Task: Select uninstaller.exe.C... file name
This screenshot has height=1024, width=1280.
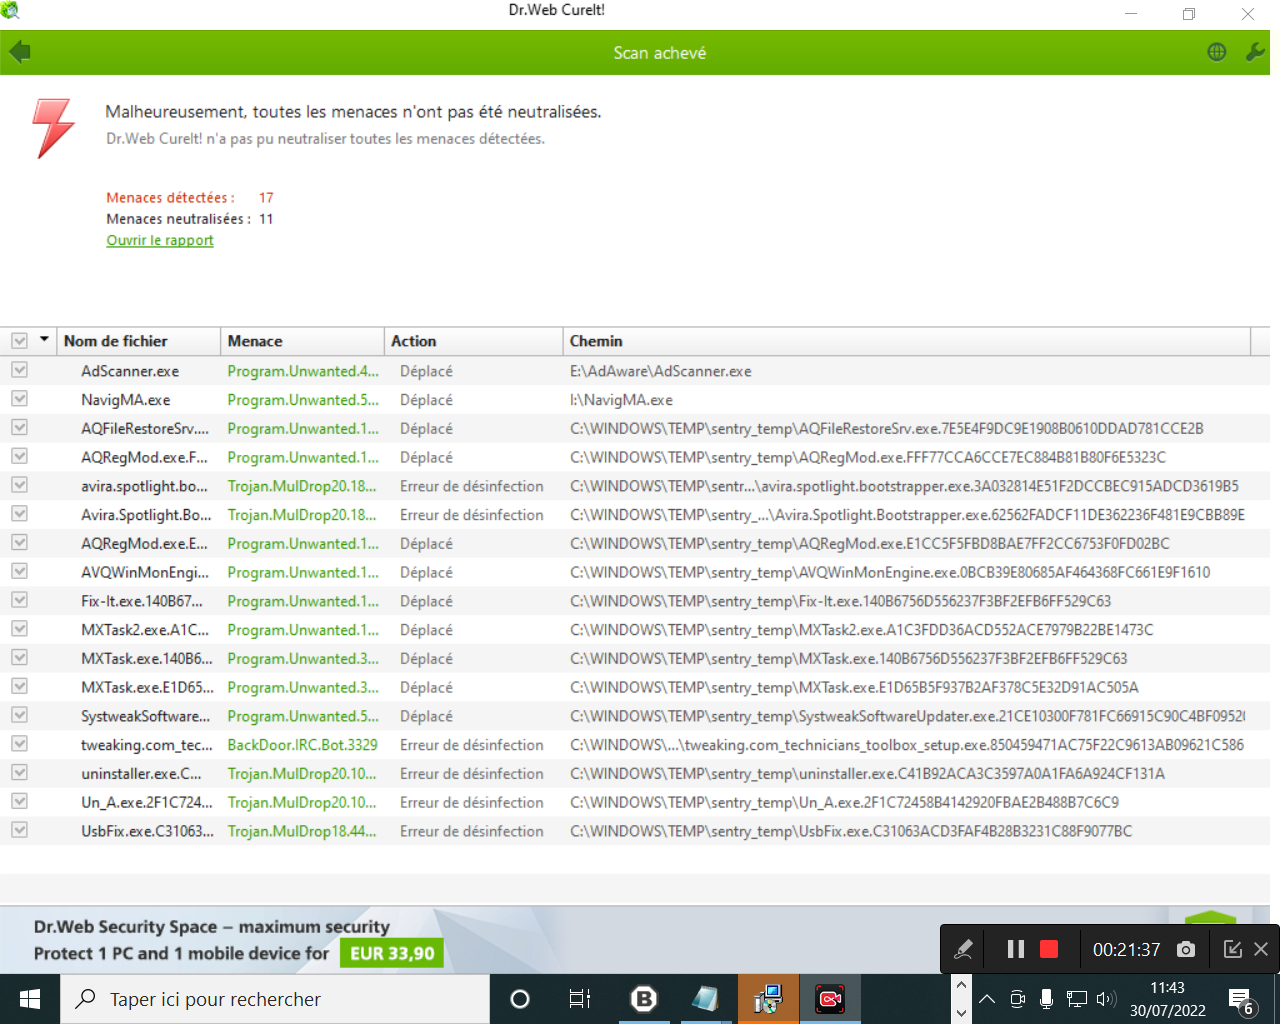Action: [x=141, y=774]
